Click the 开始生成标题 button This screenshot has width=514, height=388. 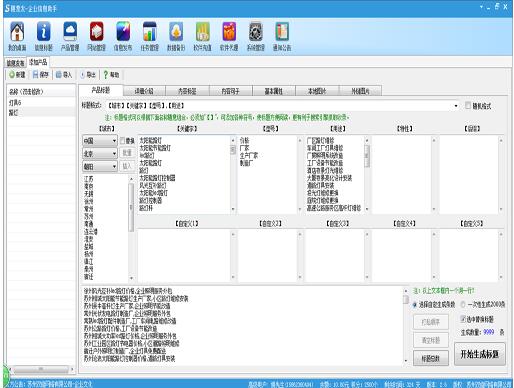(480, 354)
